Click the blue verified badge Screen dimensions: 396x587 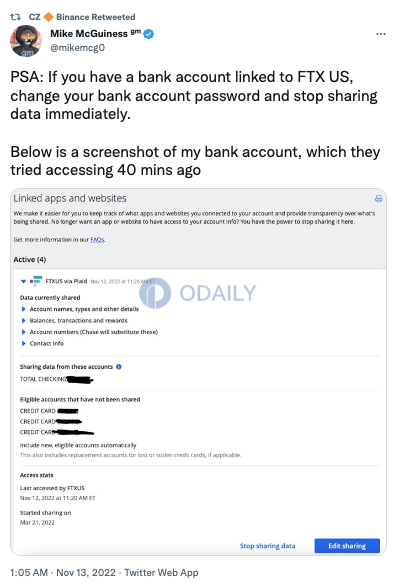click(149, 34)
